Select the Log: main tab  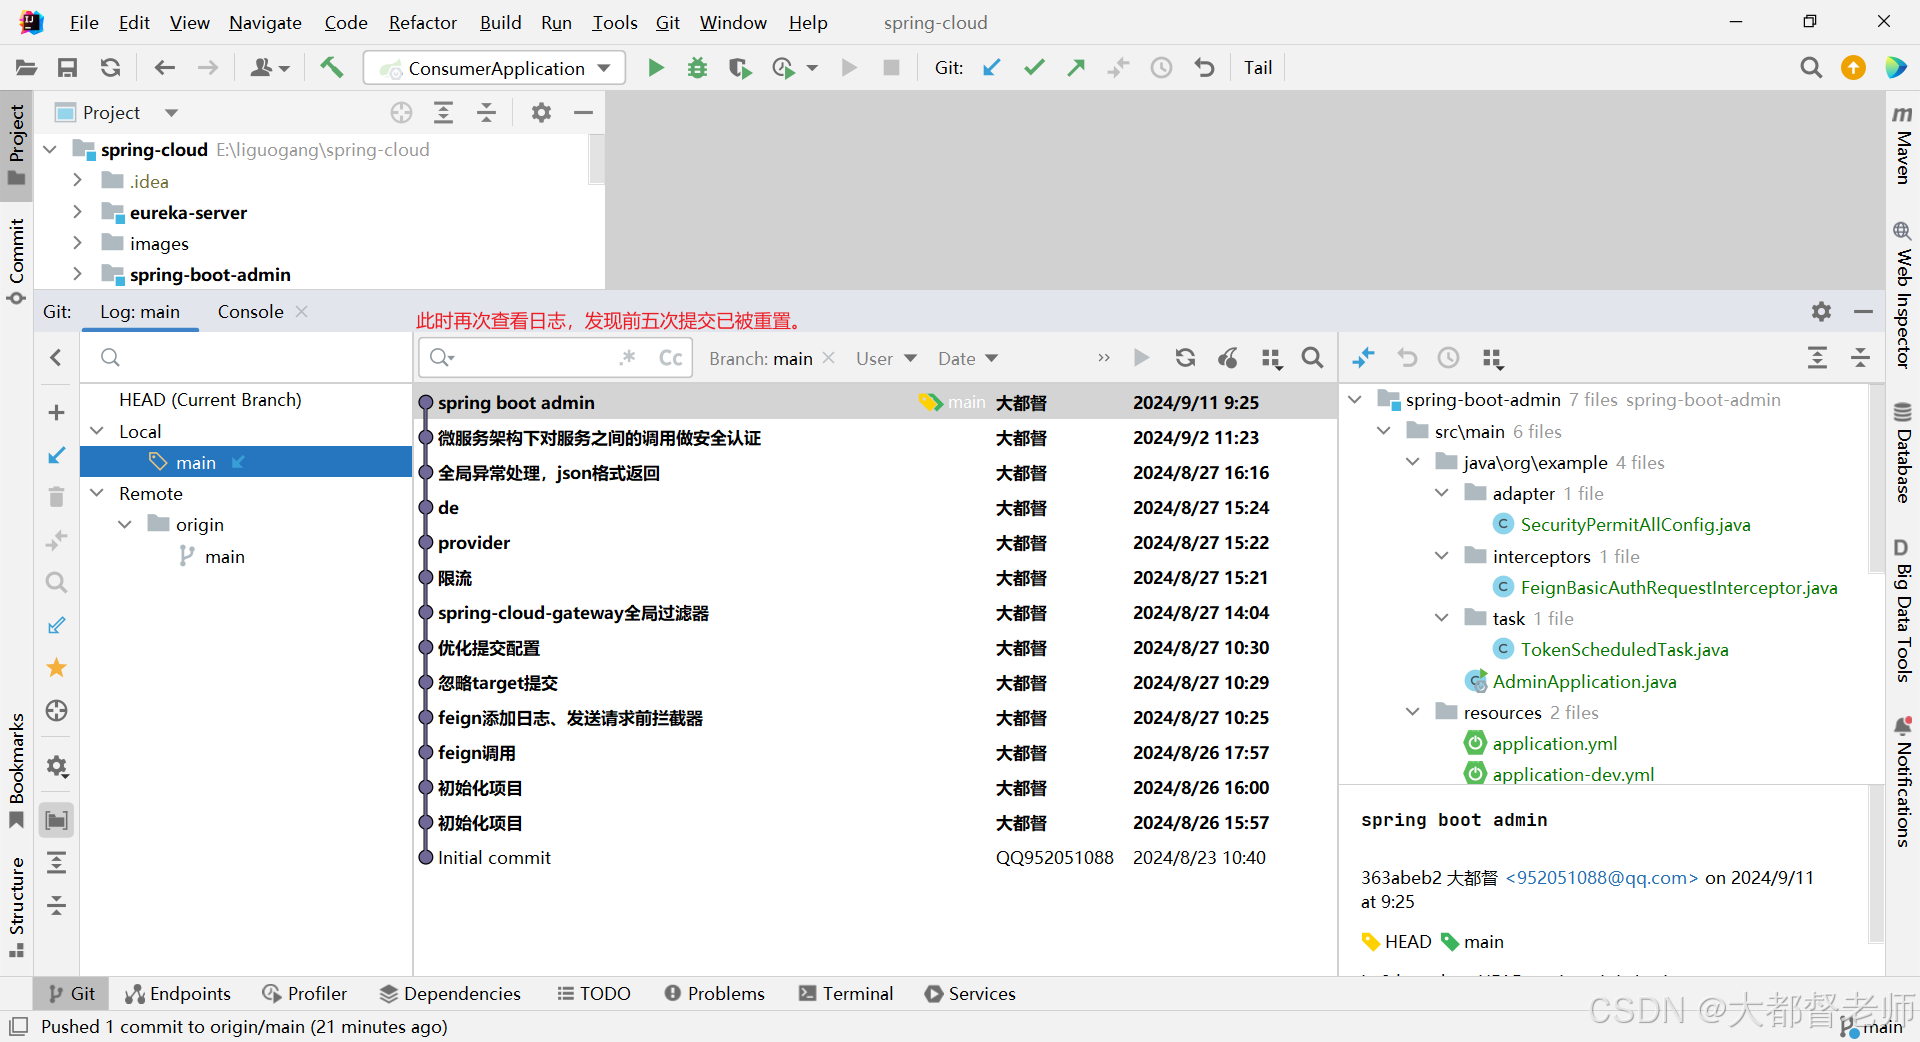[140, 312]
